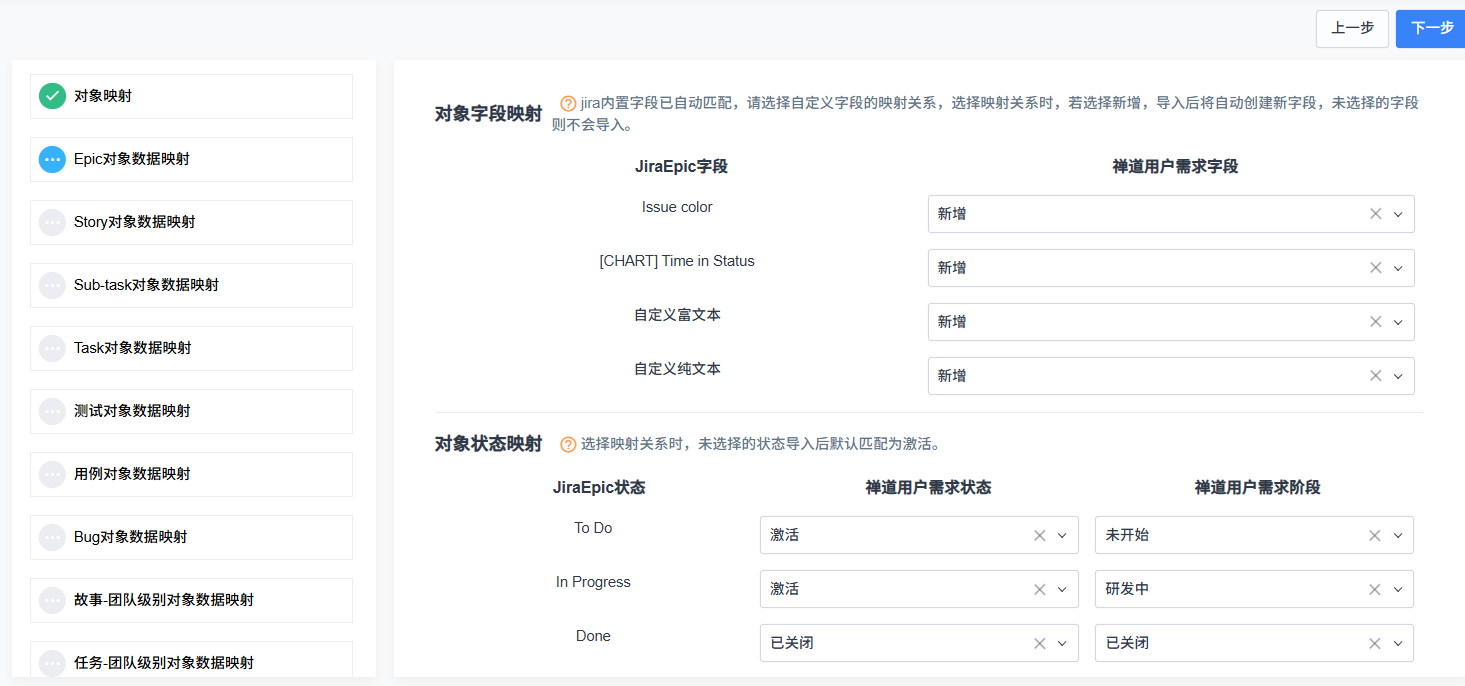Click the In Progress status label

593,582
